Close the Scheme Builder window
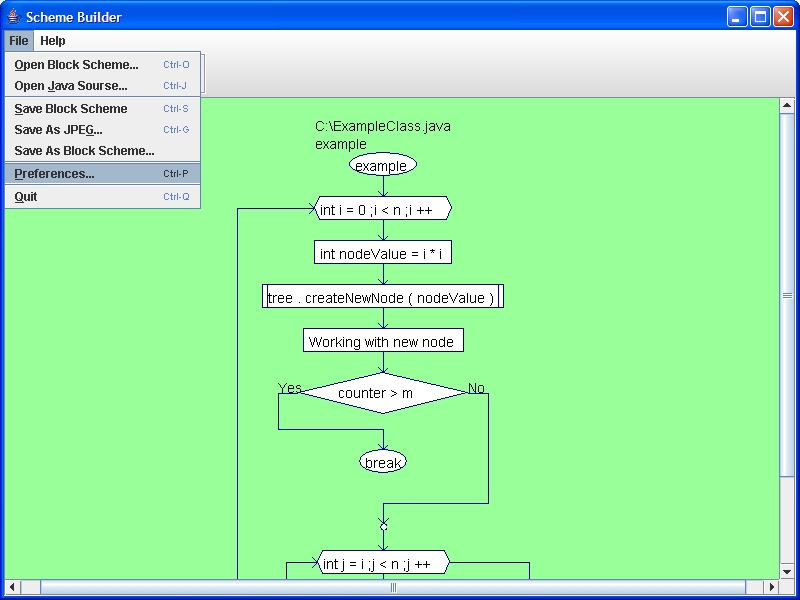This screenshot has height=600, width=800. pyautogui.click(x=783, y=17)
